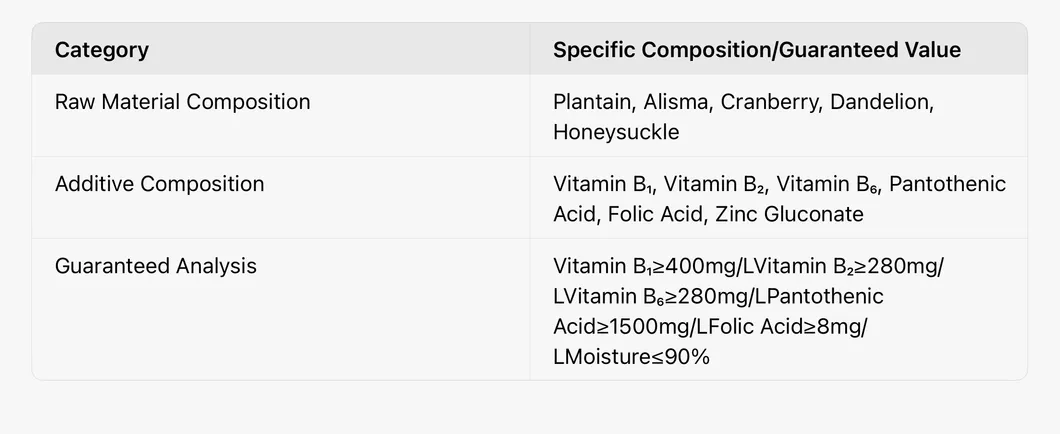Click the word "Honeysuckle"

(x=615, y=132)
